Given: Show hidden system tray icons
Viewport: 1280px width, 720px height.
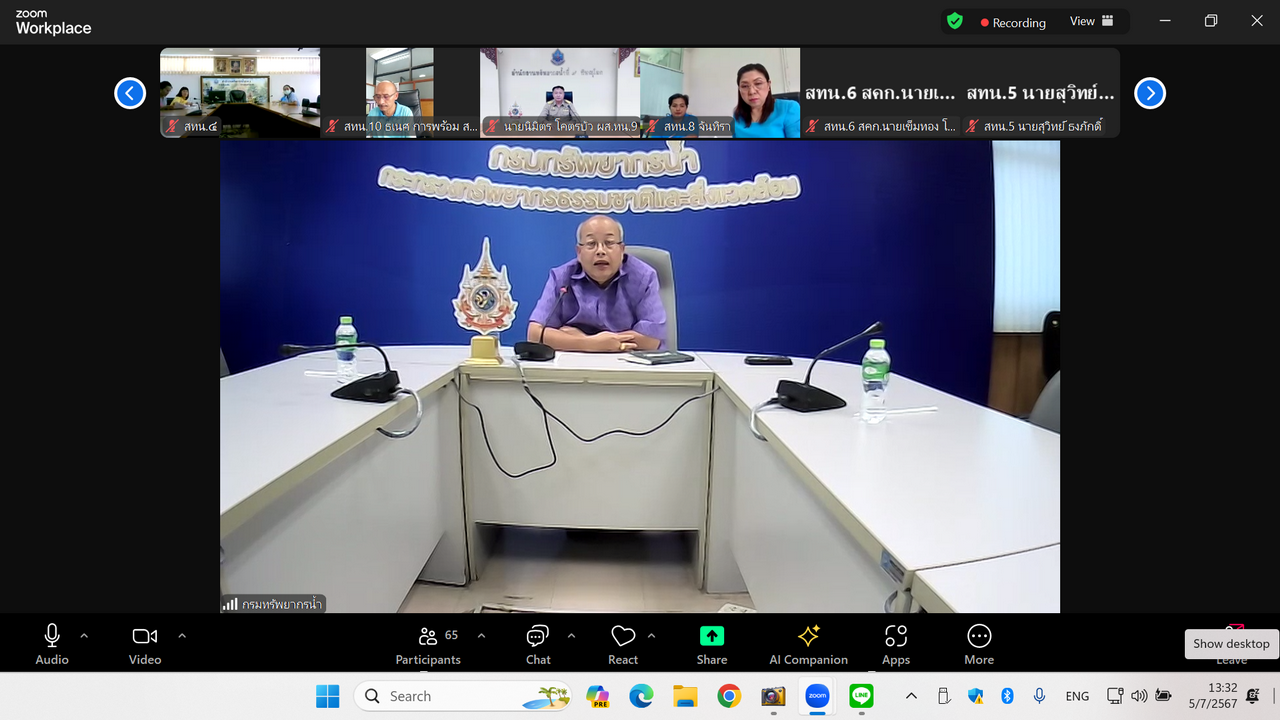Looking at the screenshot, I should tap(911, 696).
